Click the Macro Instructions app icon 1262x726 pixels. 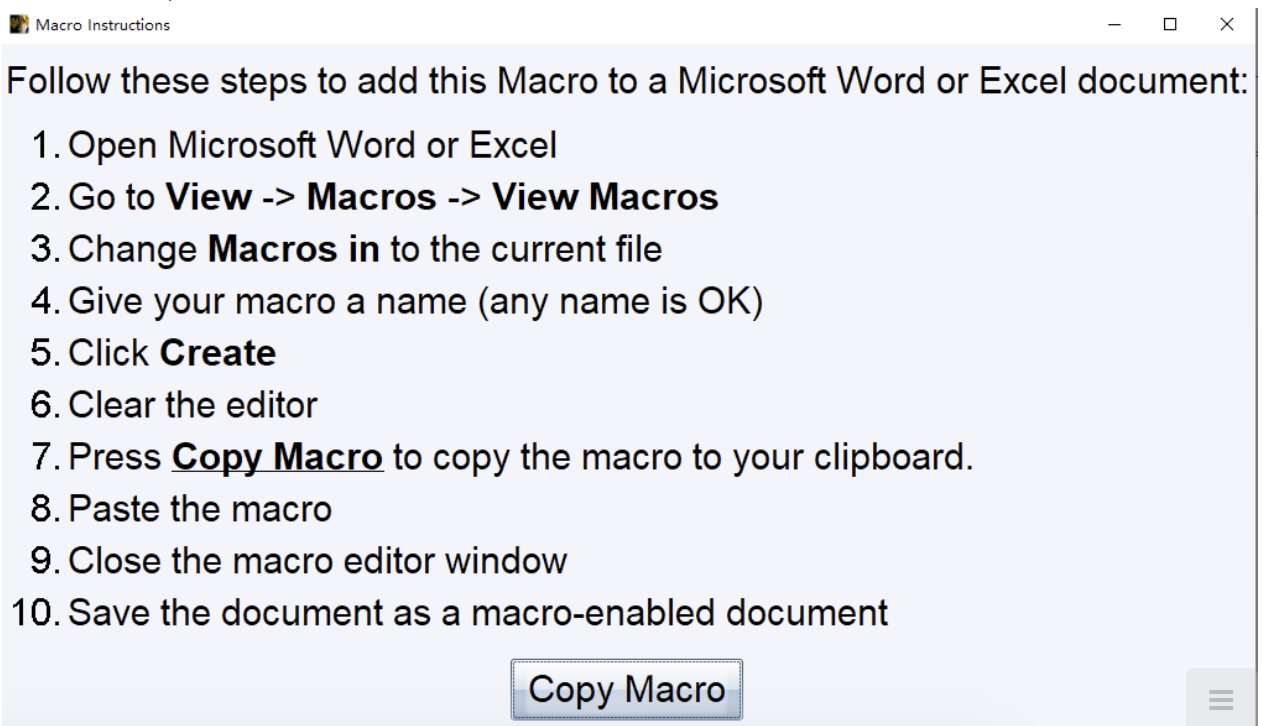18,25
